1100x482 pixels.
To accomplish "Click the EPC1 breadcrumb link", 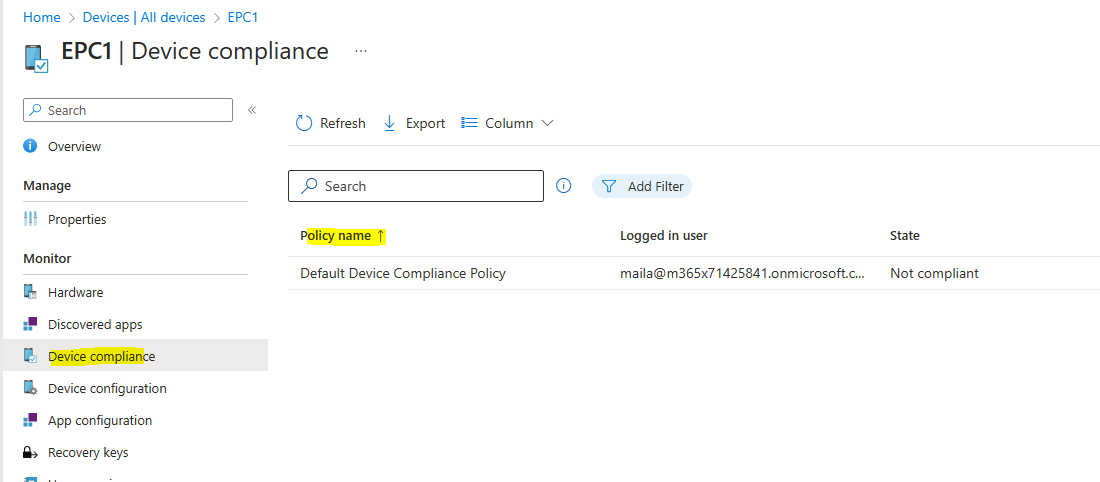I will coord(243,18).
